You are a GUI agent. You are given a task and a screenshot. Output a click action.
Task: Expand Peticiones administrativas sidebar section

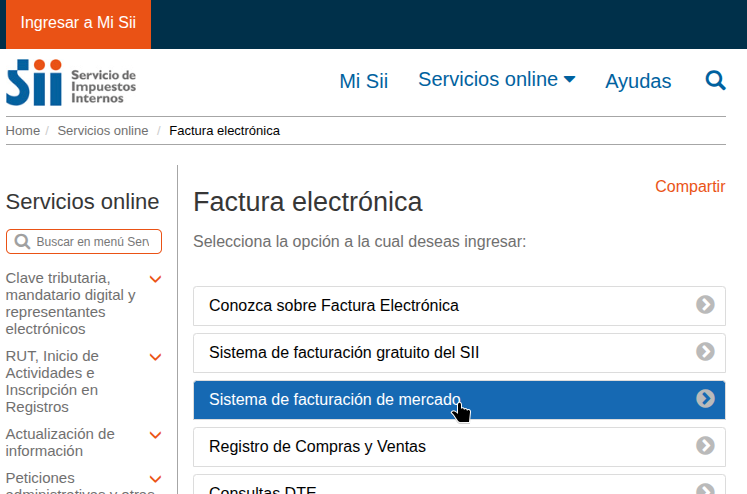[155, 479]
